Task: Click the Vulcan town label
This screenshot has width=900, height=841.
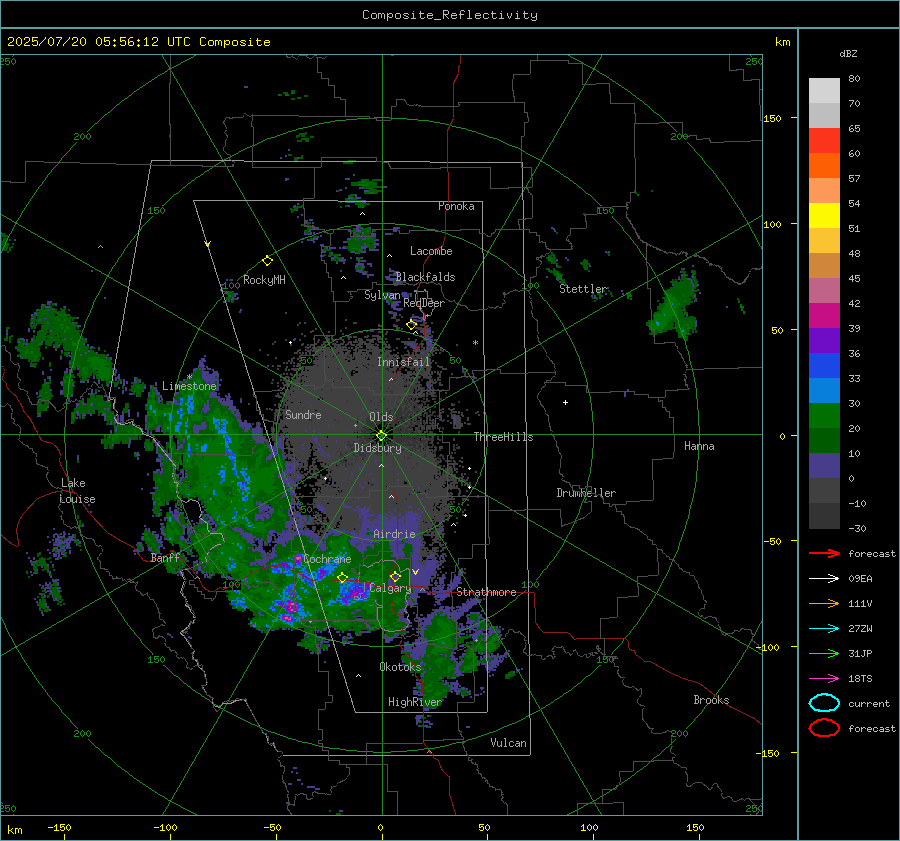Action: coord(509,743)
